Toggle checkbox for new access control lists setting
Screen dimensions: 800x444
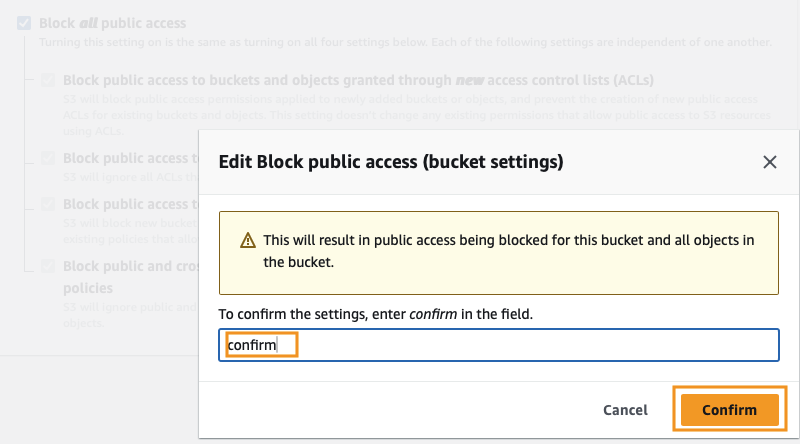[x=48, y=80]
